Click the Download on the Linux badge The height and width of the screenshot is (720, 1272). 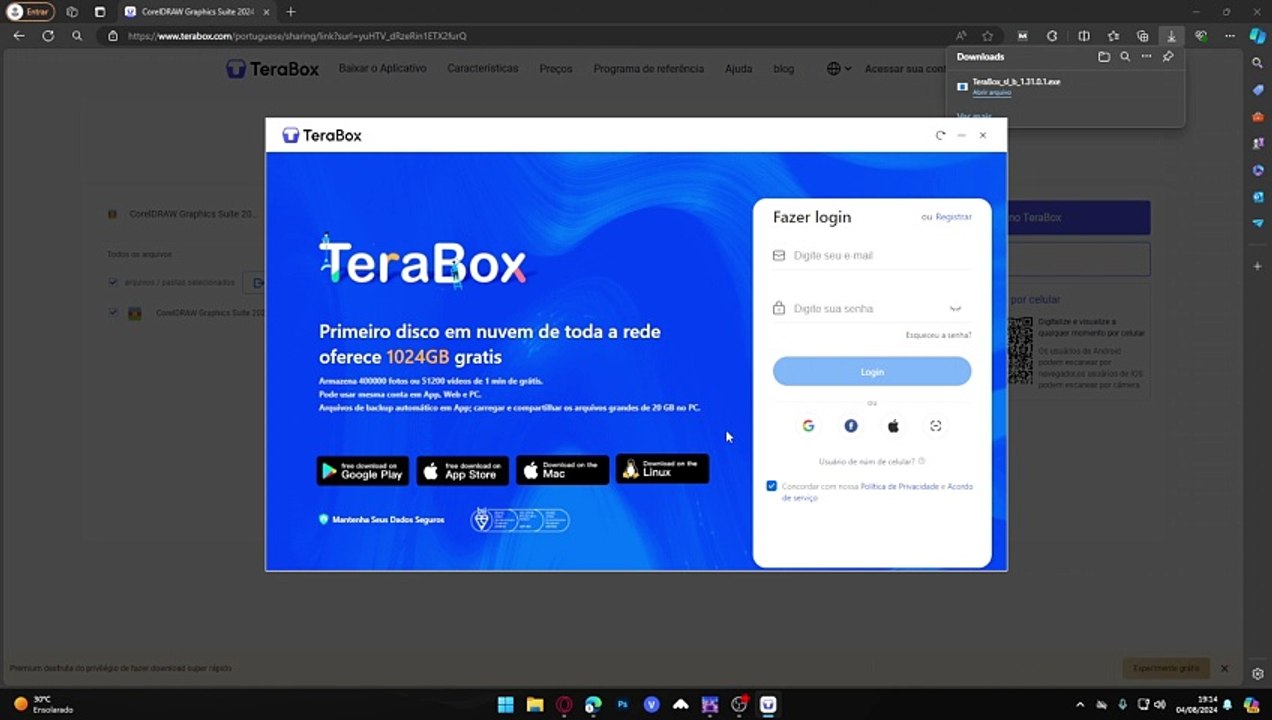(662, 469)
